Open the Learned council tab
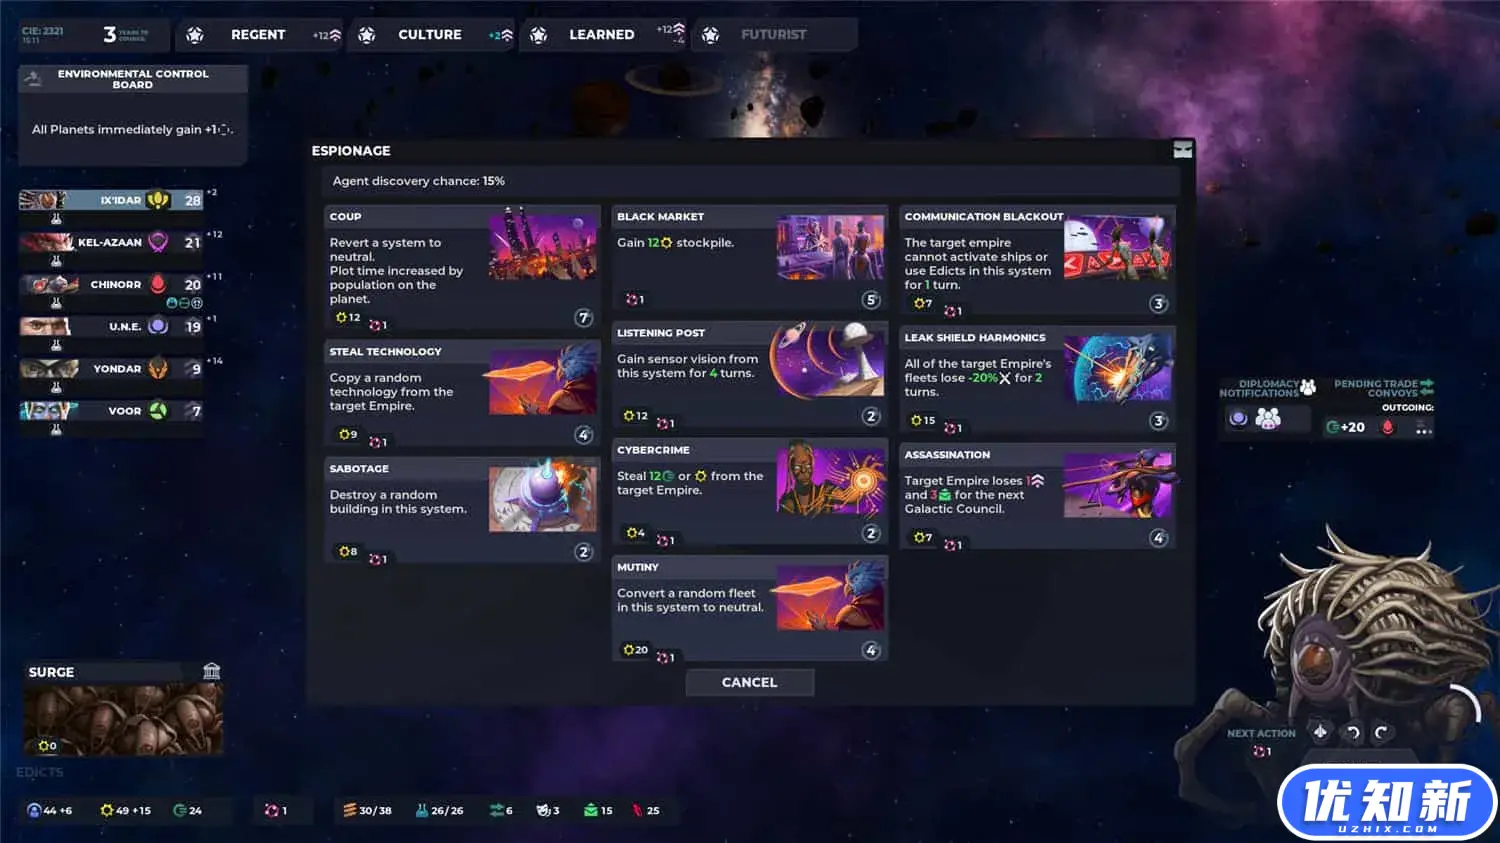Image resolution: width=1500 pixels, height=843 pixels. coord(601,35)
